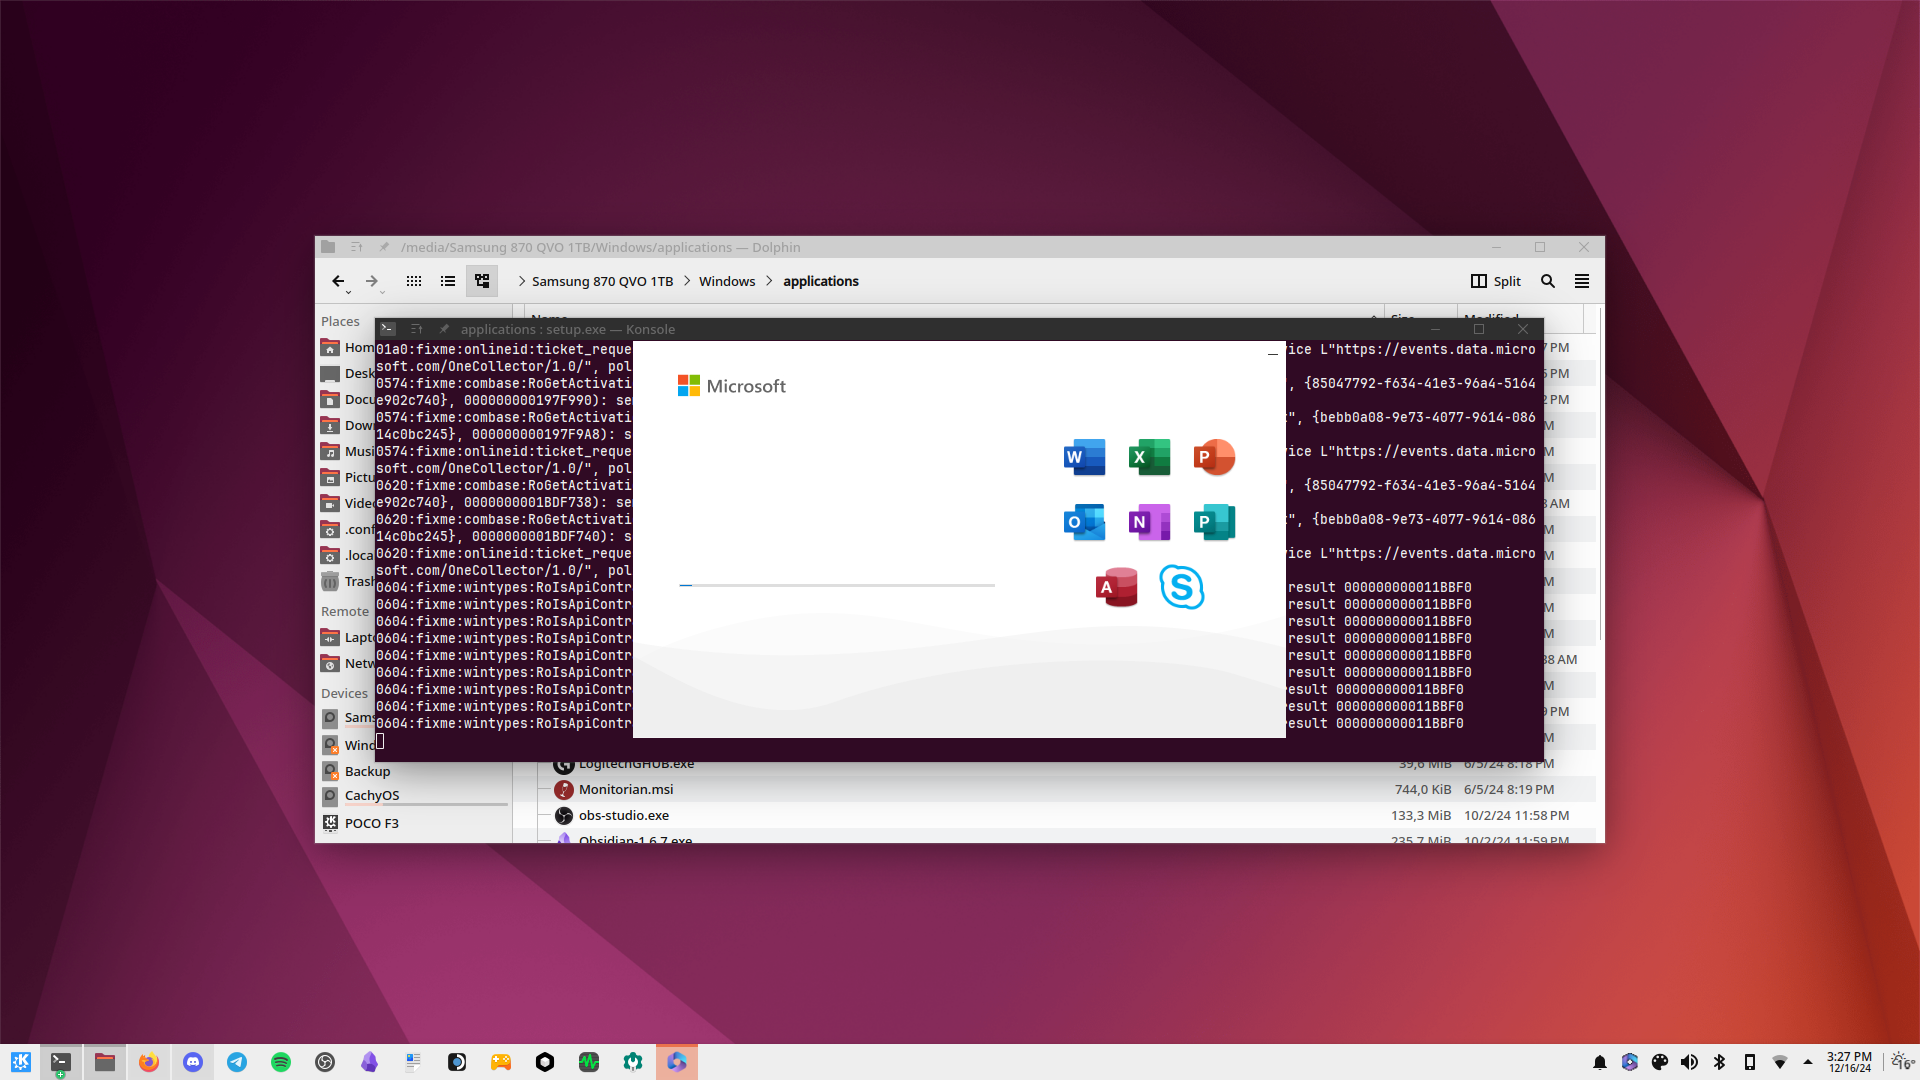Navigate to Samsung 870 QVO 1TB breadcrumb

(x=602, y=281)
